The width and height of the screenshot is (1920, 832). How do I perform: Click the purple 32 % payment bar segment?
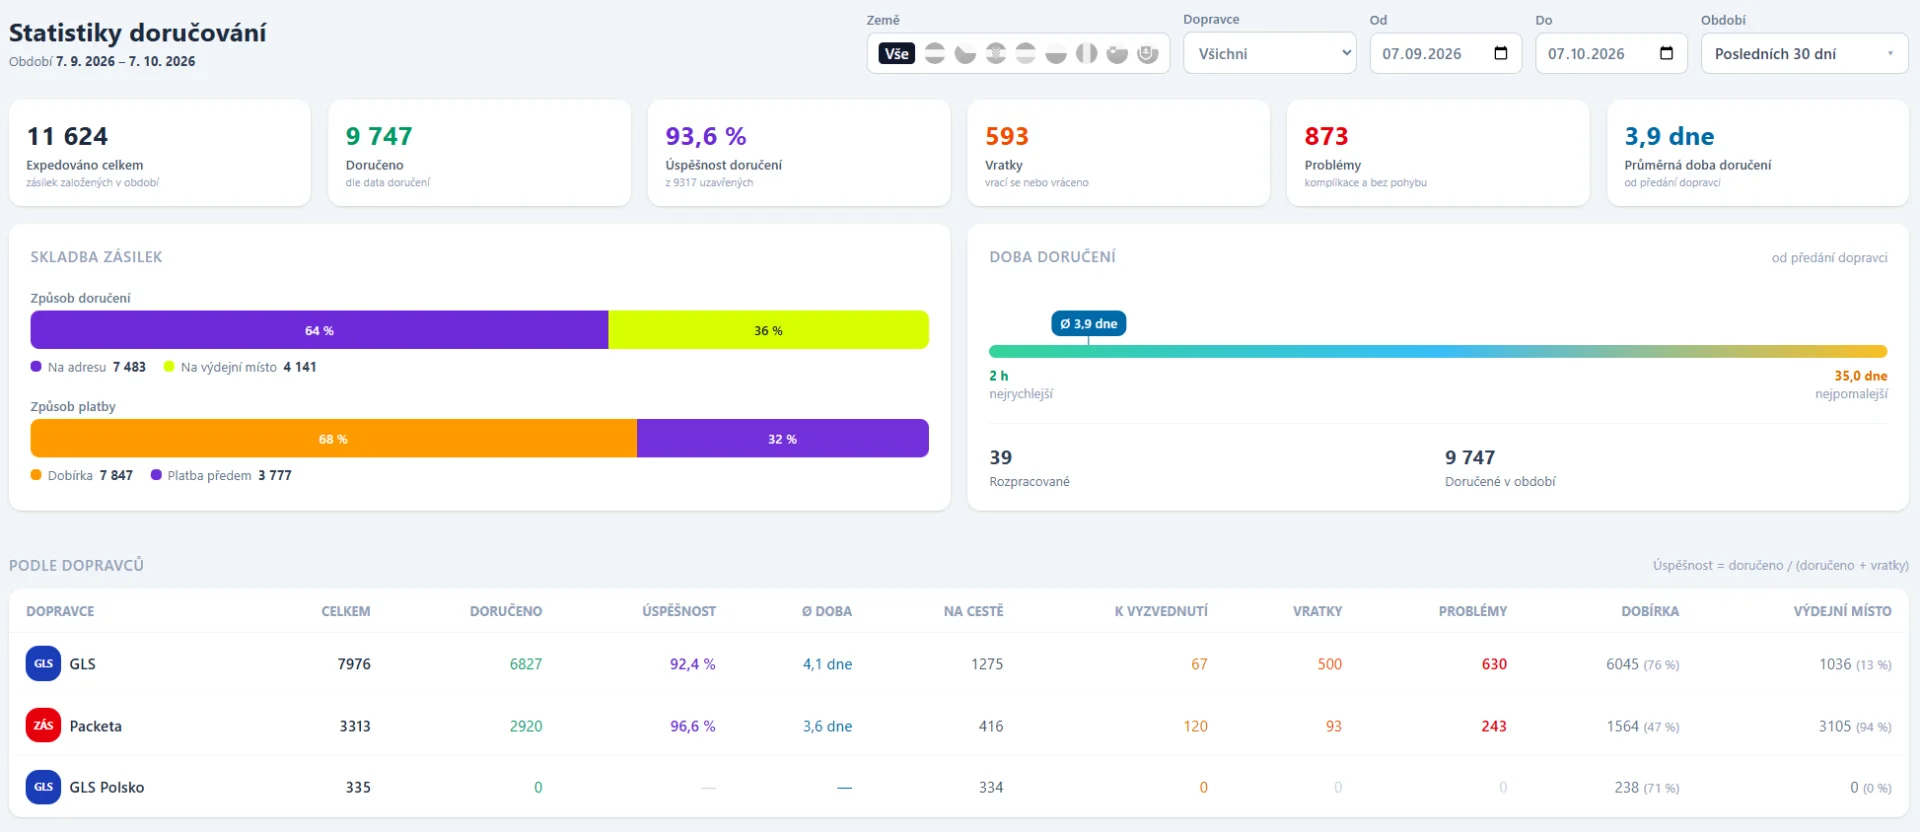click(783, 438)
